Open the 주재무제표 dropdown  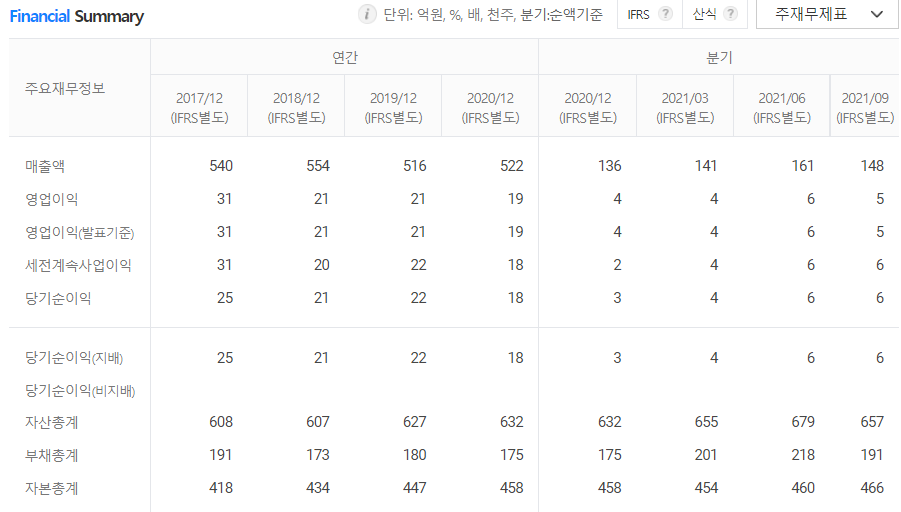tap(827, 14)
